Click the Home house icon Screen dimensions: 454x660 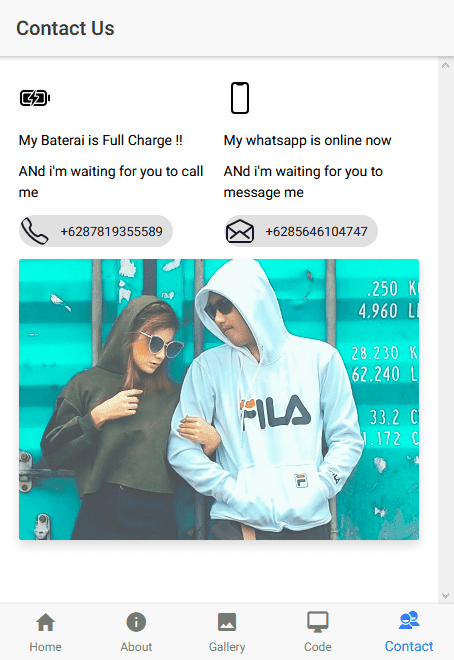[45, 622]
